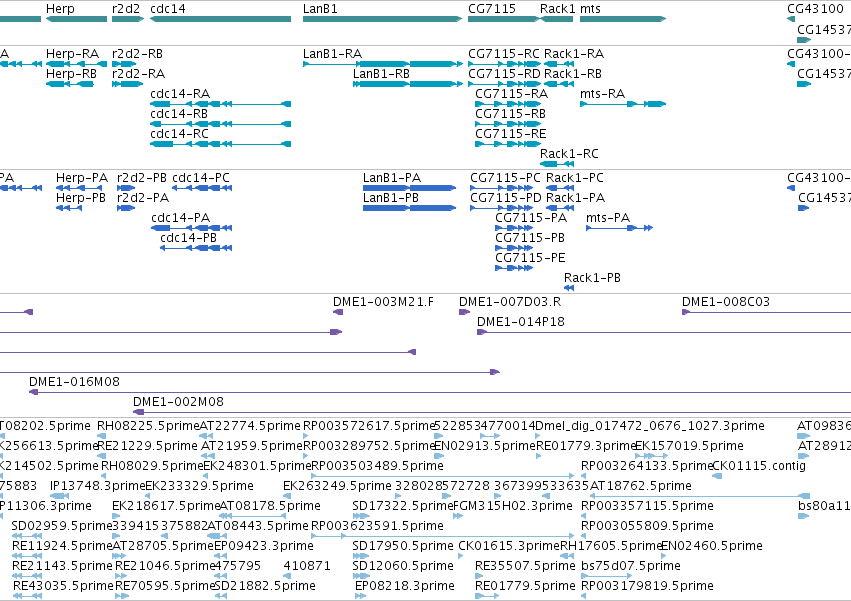The height and width of the screenshot is (601, 851).
Task: Select the LanB1 gene arrow glyph
Action: tap(382, 19)
